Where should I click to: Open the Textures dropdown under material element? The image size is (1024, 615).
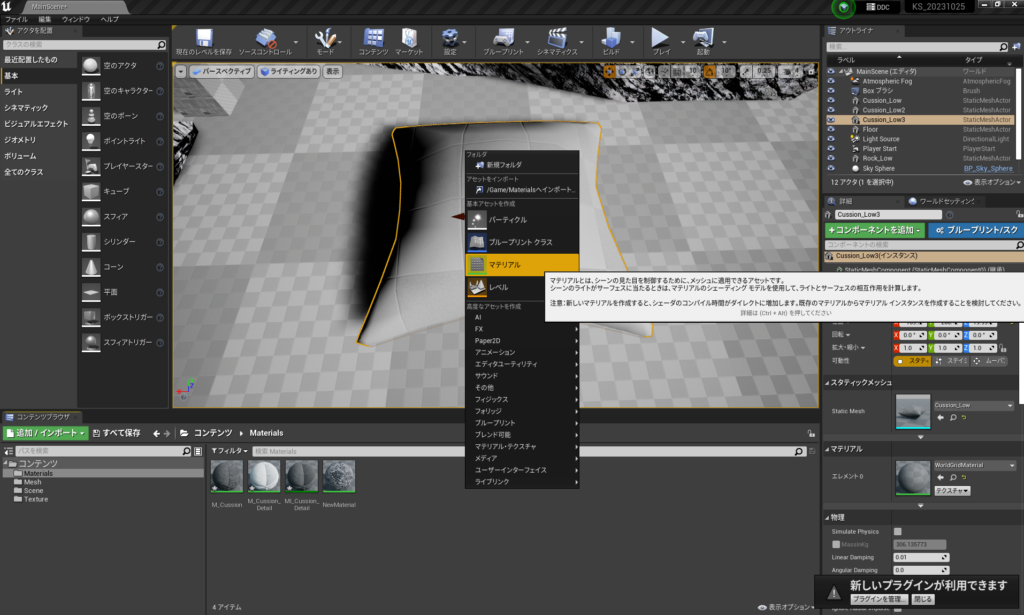coord(952,490)
